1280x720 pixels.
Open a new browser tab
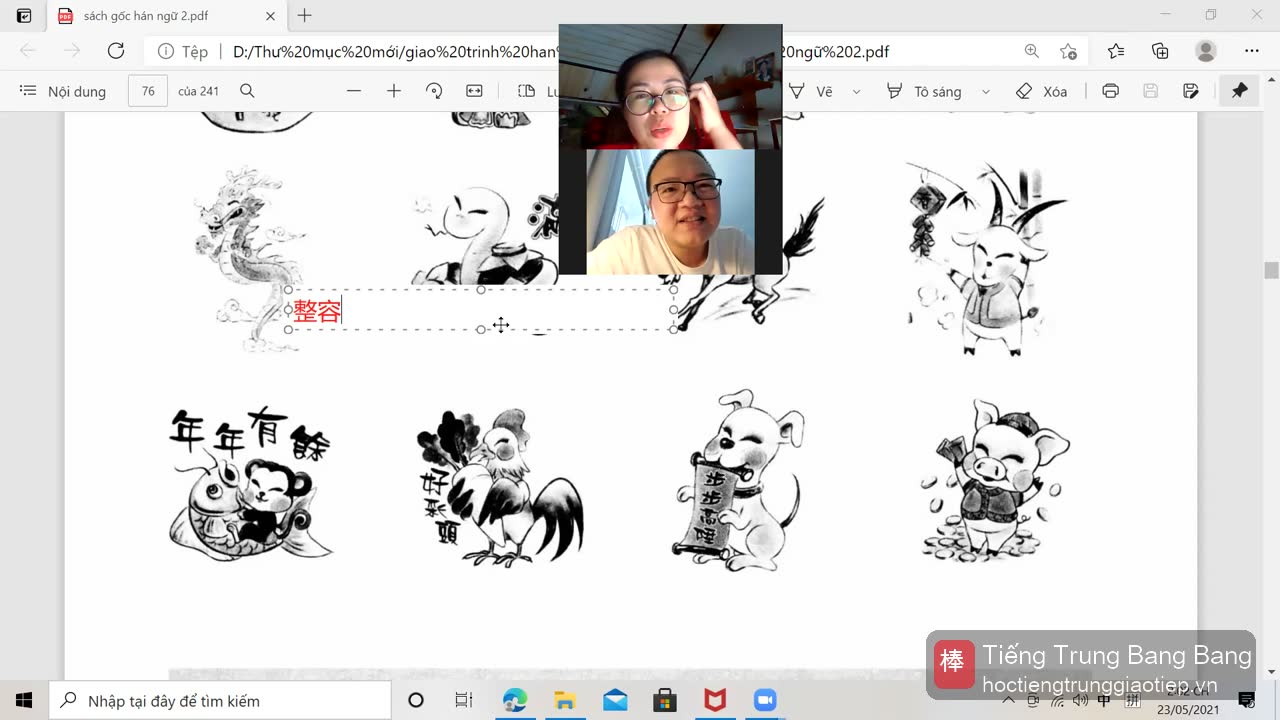[305, 16]
